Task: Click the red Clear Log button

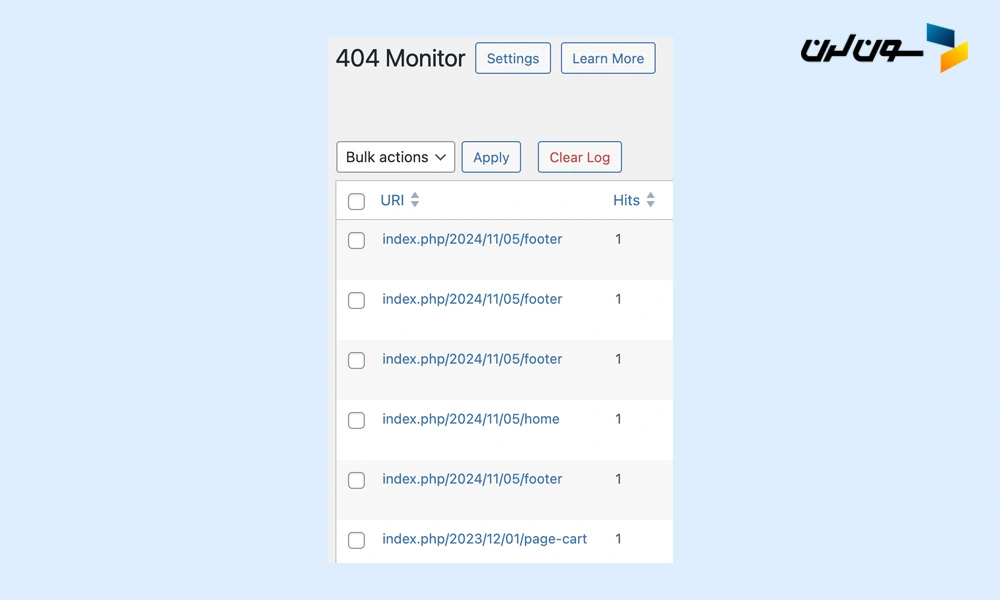Action: [x=579, y=157]
